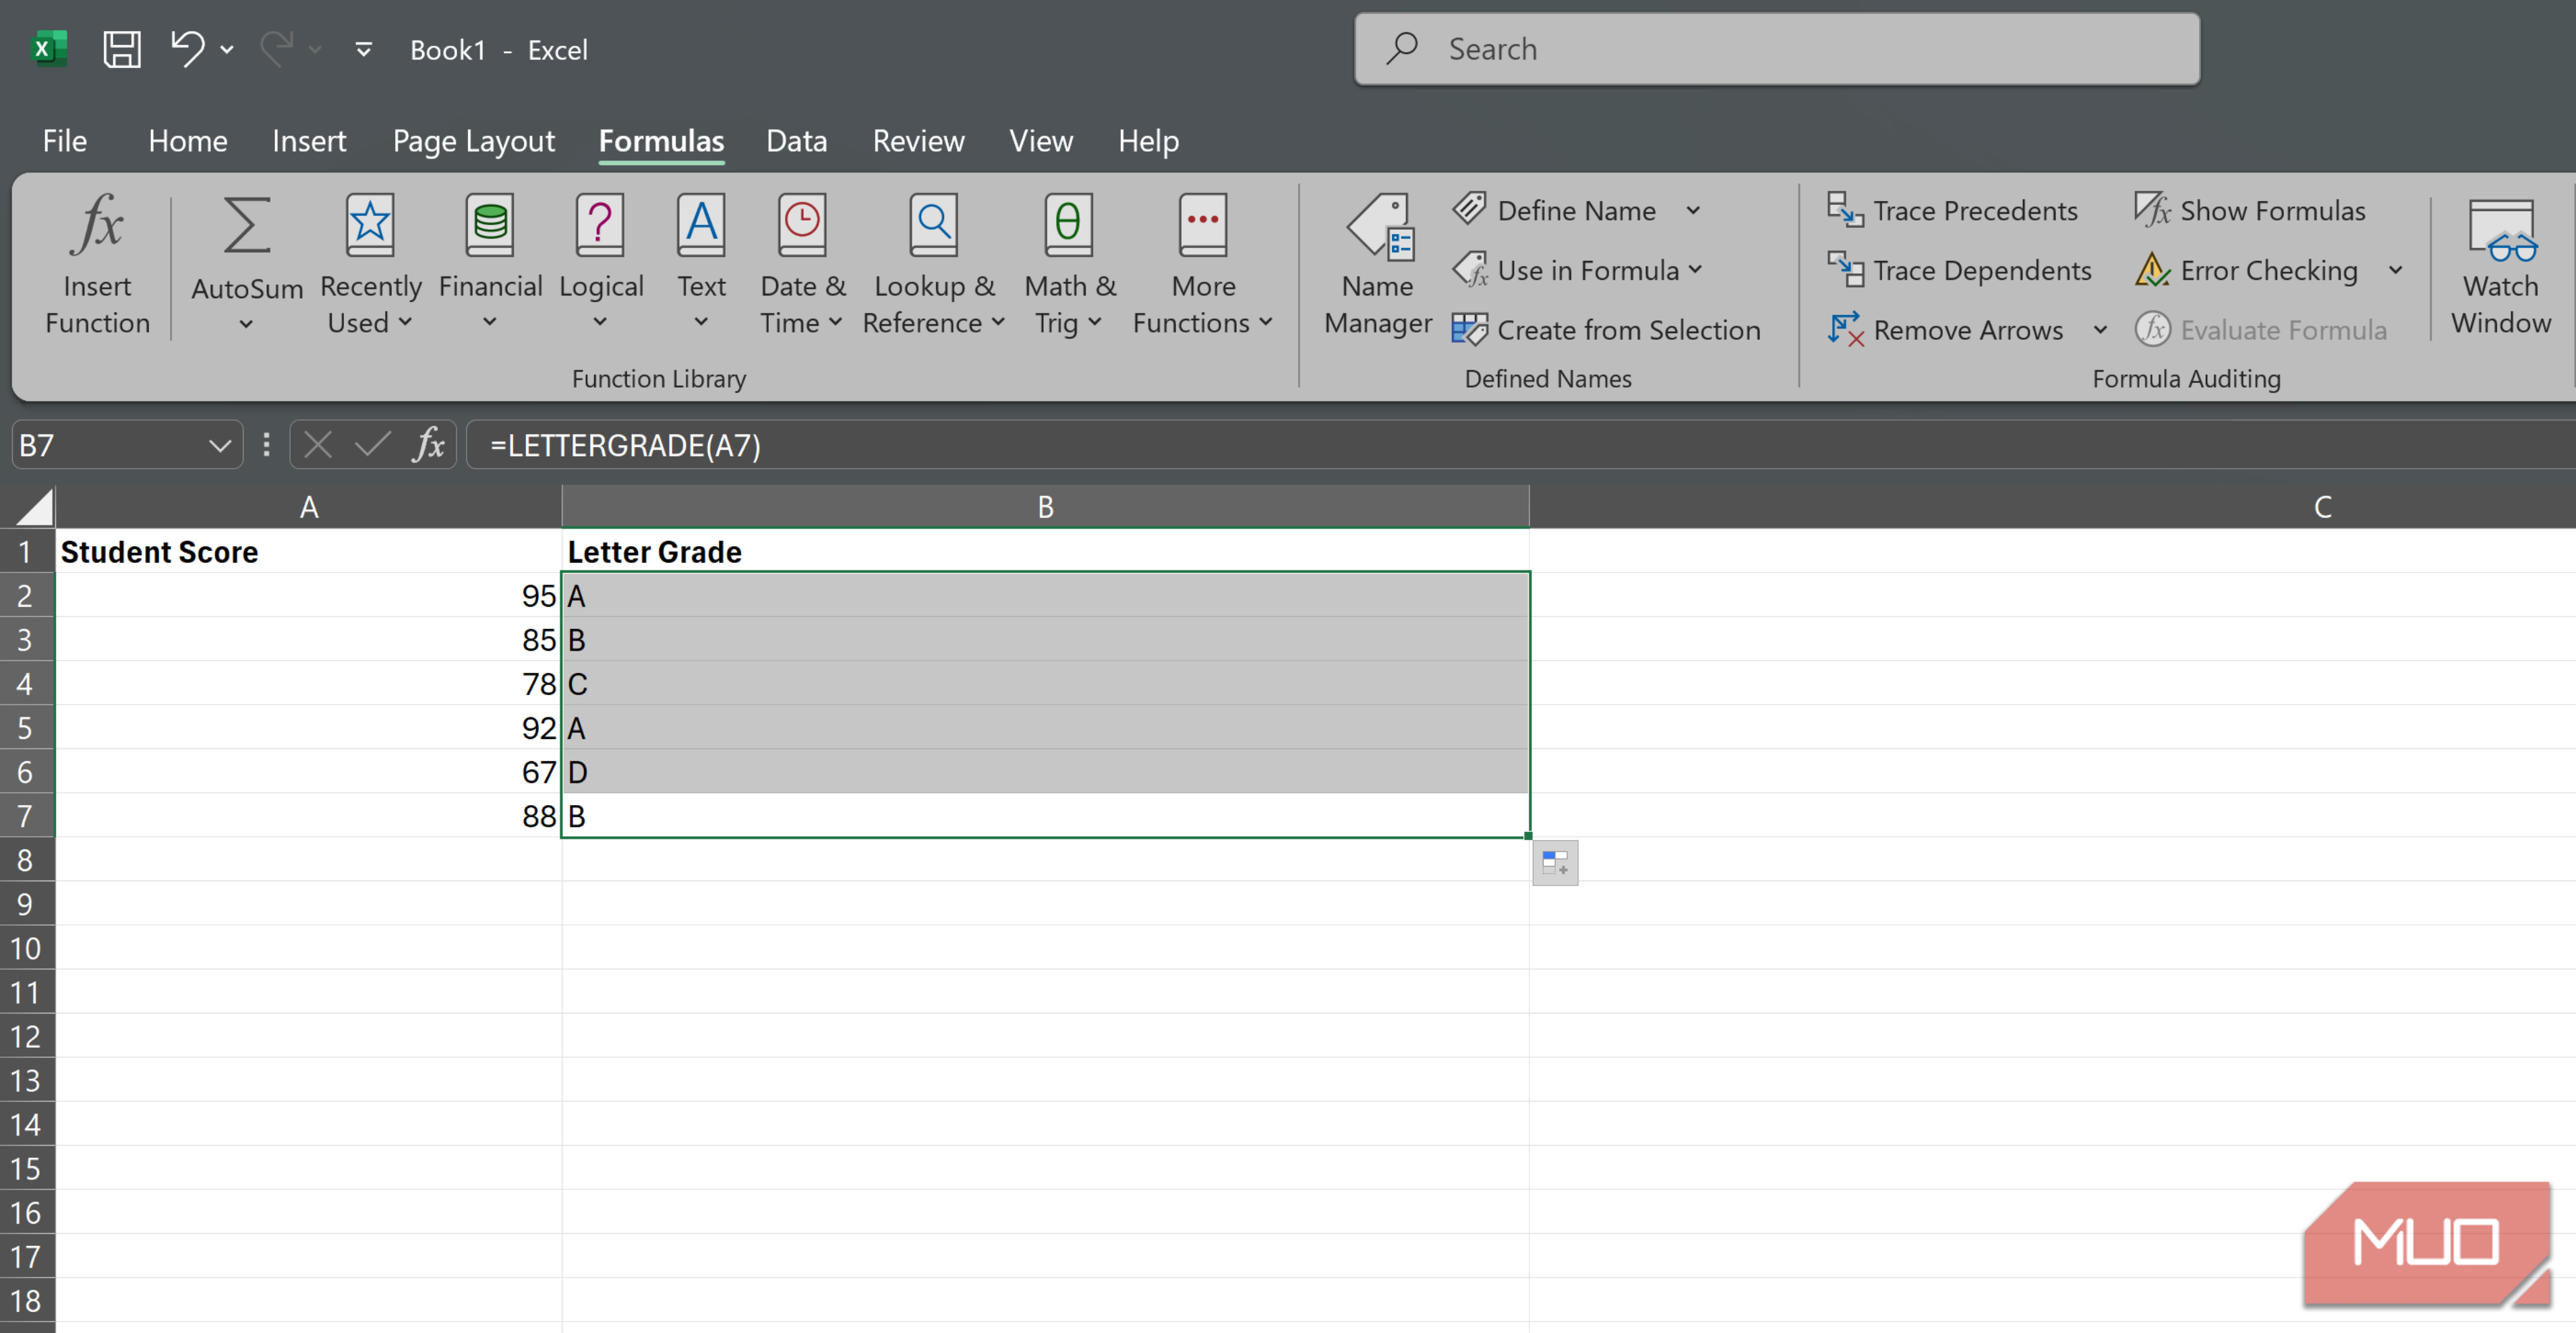Switch to the Review tab
This screenshot has height=1333, width=2576.
coord(918,141)
